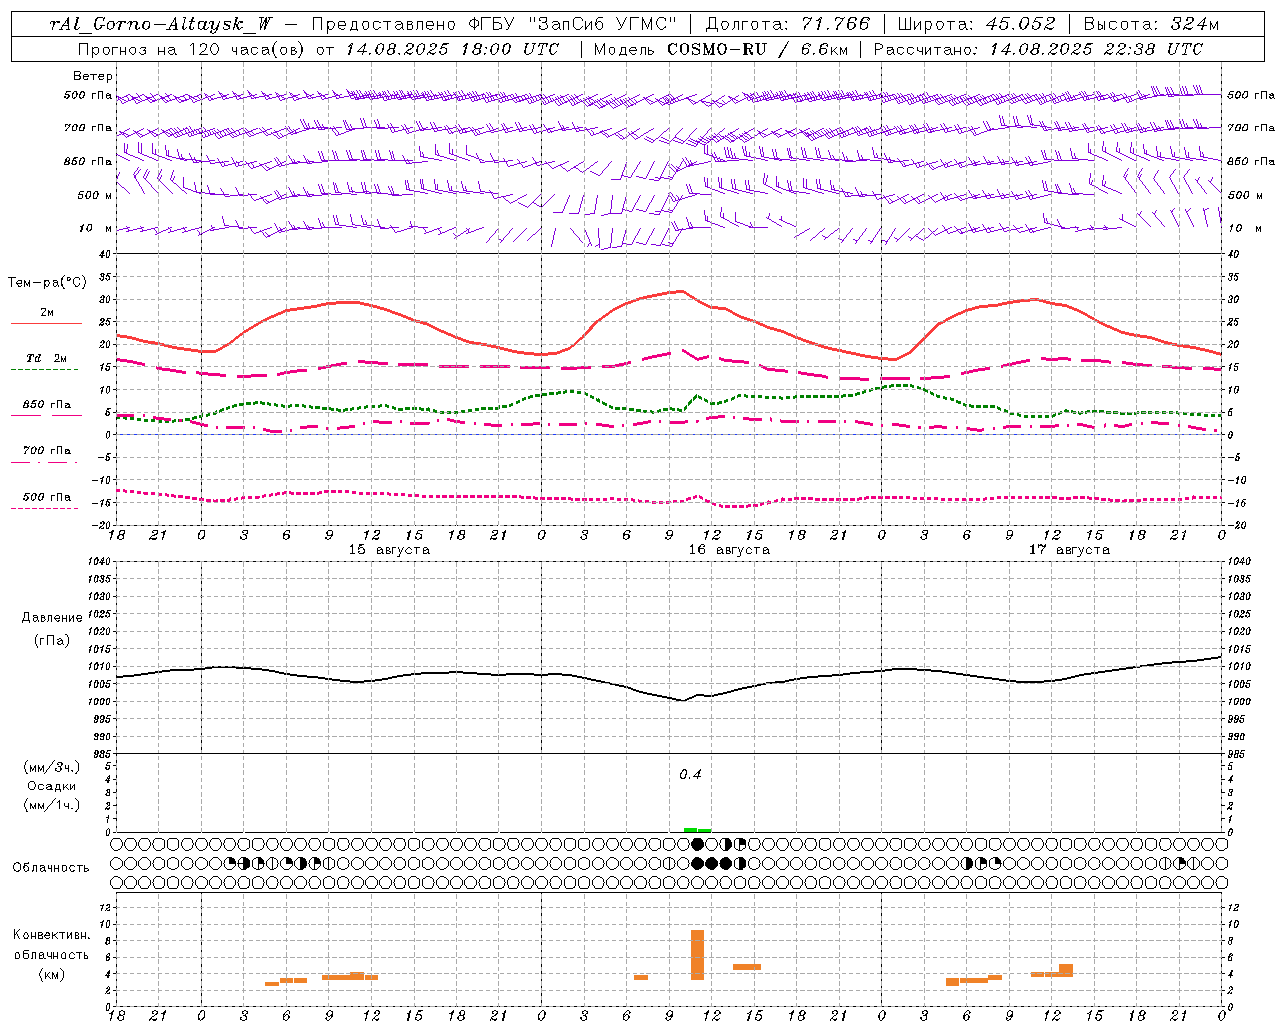The width and height of the screenshot is (1280, 1024).
Task: Click the text Прогноз на 120 часа(ов)
Action: [192, 49]
